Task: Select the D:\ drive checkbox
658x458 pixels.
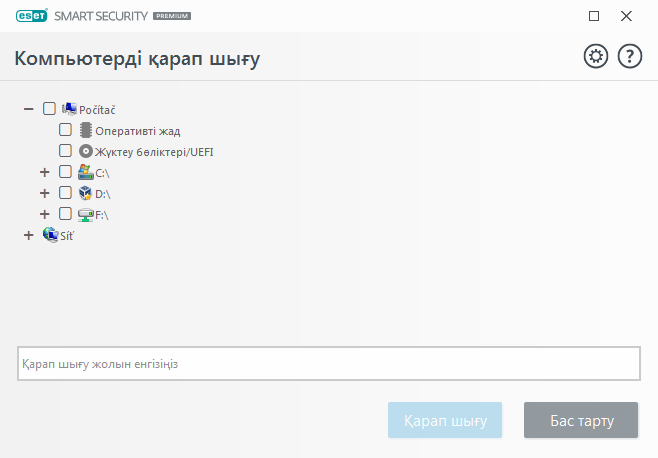Action: coord(65,193)
